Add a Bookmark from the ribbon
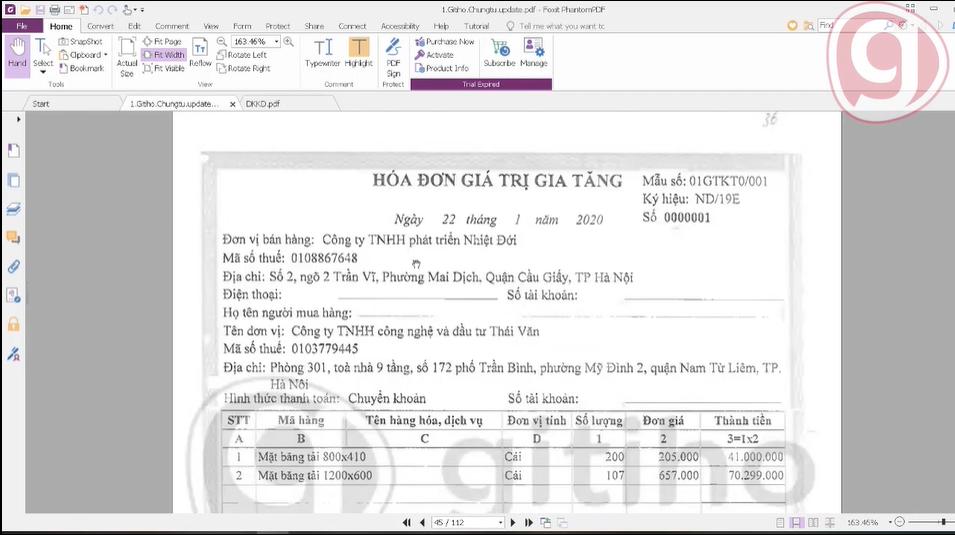 pyautogui.click(x=81, y=68)
